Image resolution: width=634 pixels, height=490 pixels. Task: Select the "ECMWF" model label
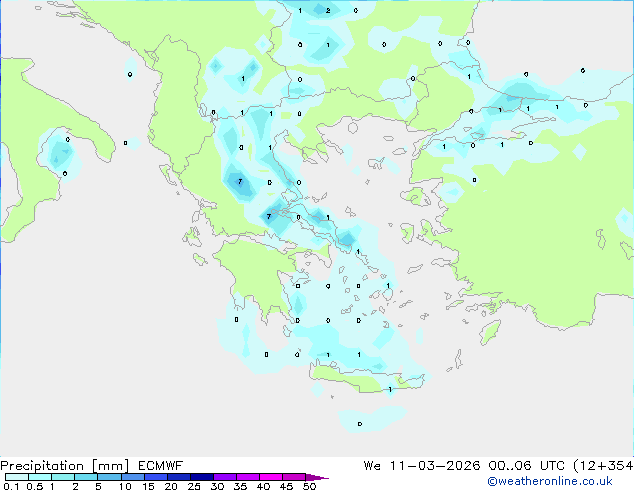161,466
